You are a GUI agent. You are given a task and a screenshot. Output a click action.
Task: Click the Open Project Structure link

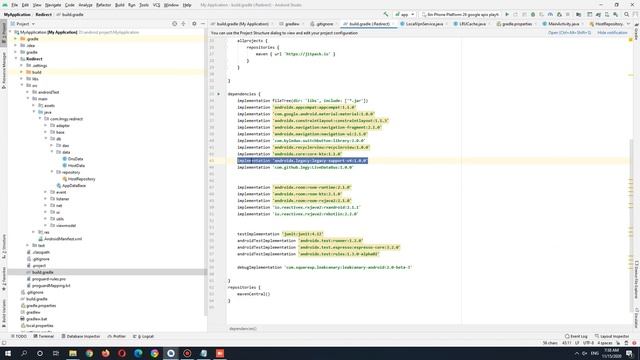click(569, 33)
